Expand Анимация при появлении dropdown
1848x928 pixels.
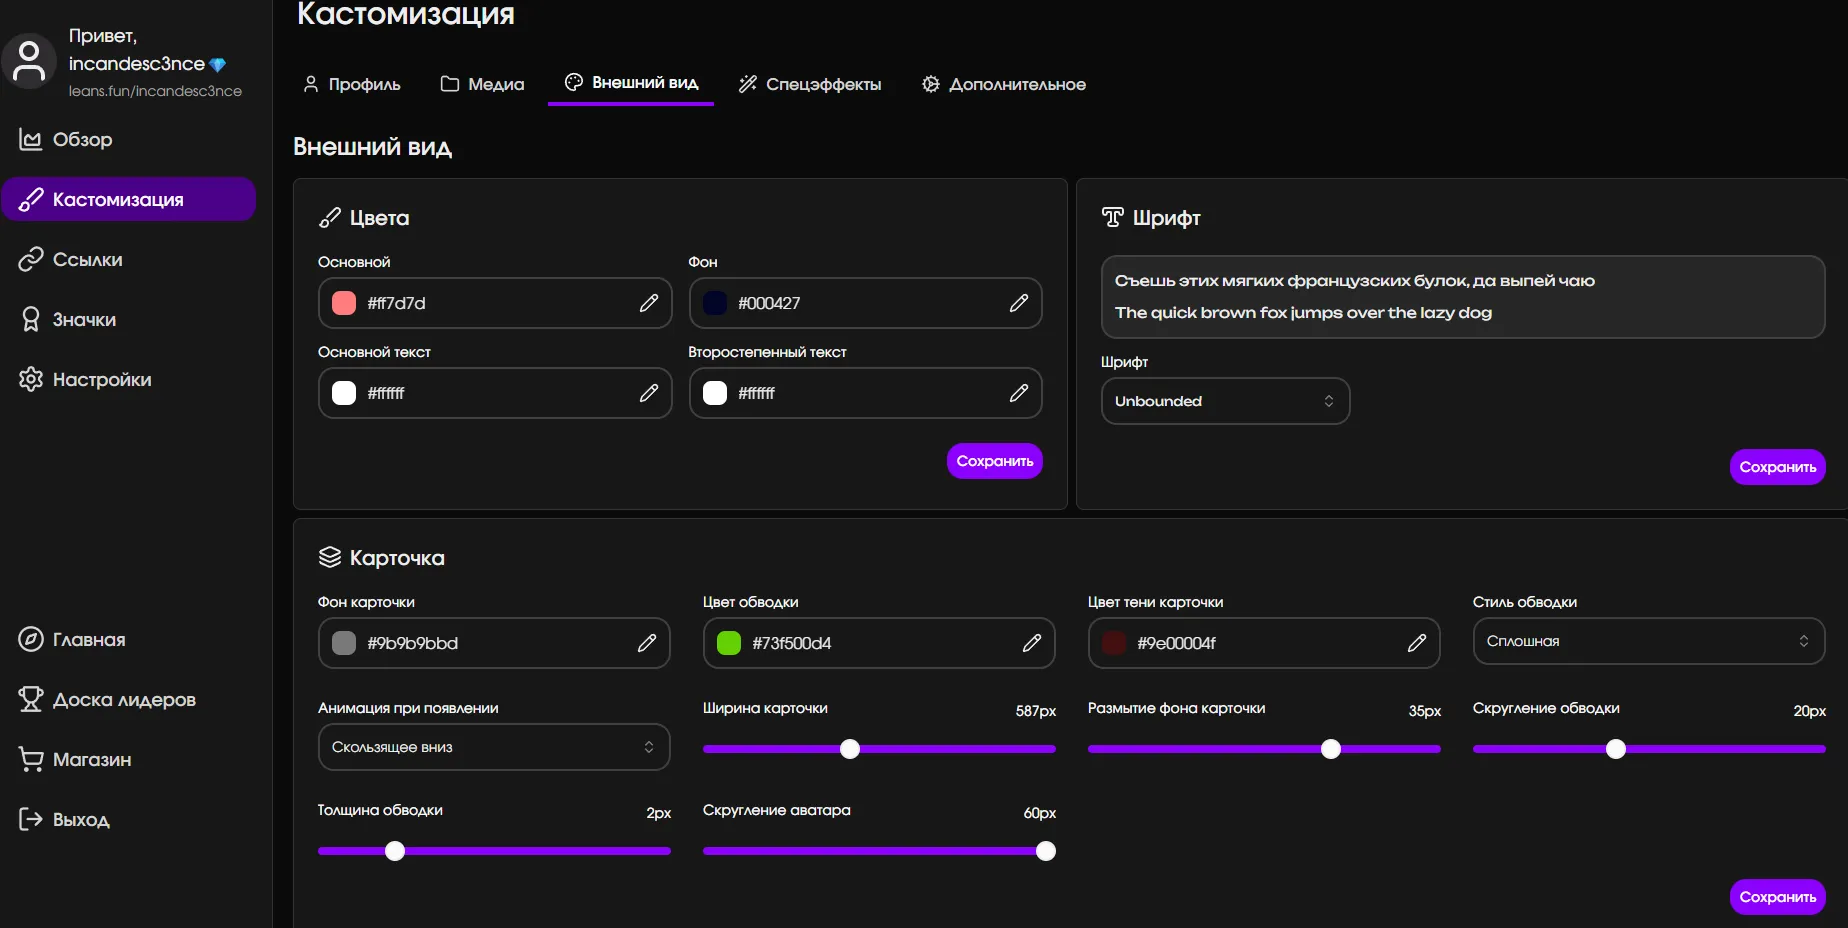(x=493, y=747)
